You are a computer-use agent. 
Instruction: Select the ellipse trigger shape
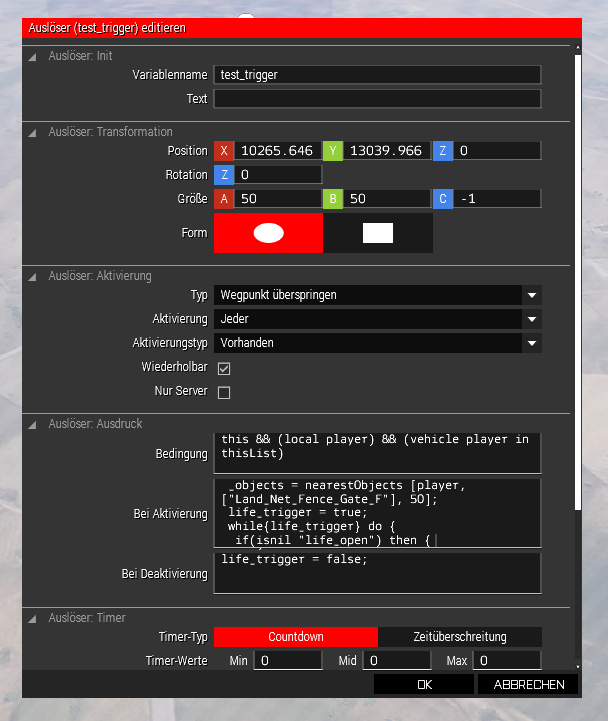[268, 233]
